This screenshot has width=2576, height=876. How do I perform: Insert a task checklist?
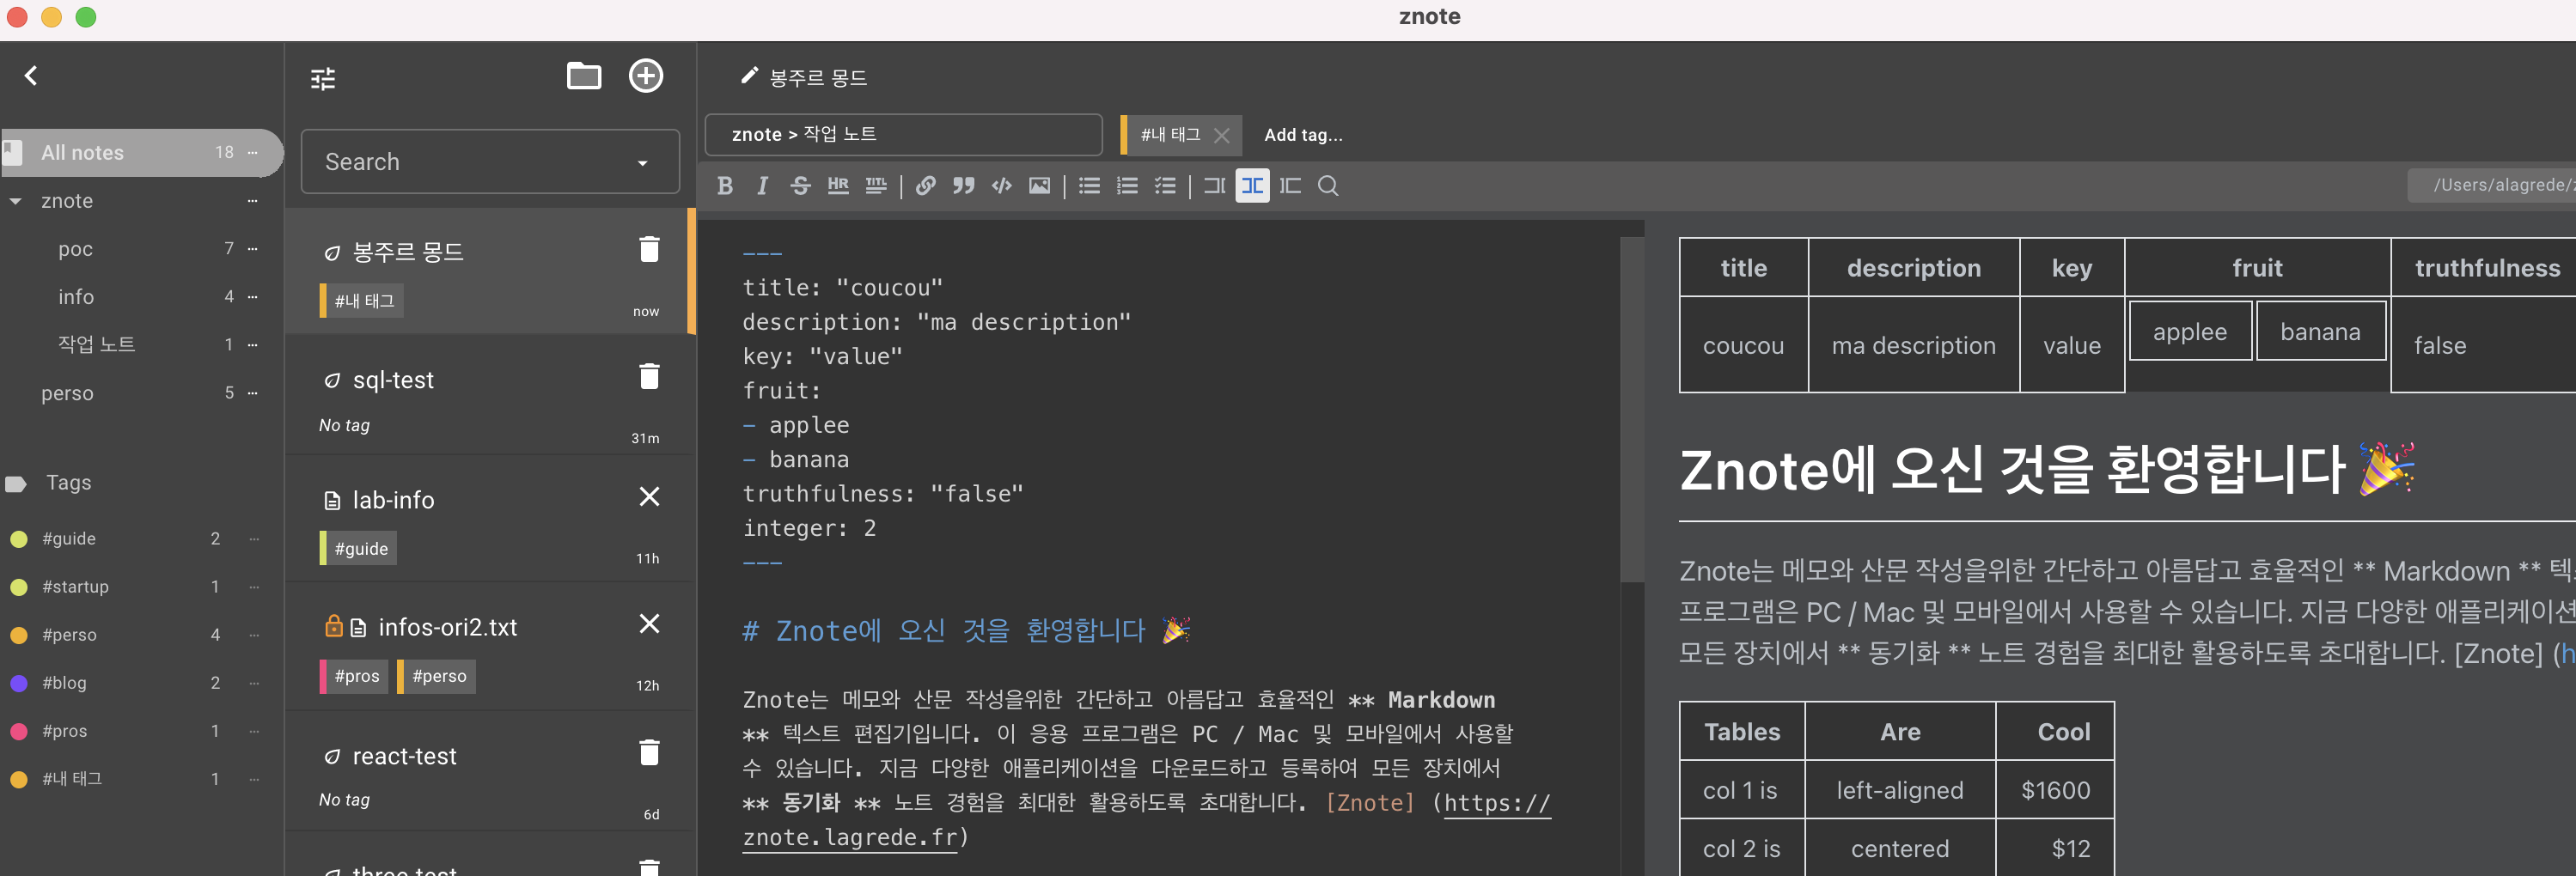tap(1165, 186)
